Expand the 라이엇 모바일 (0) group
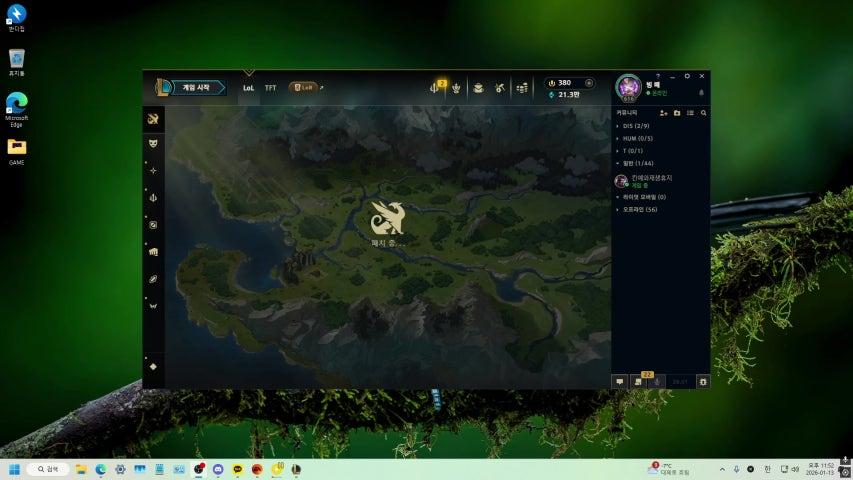853x480 pixels. 642,197
